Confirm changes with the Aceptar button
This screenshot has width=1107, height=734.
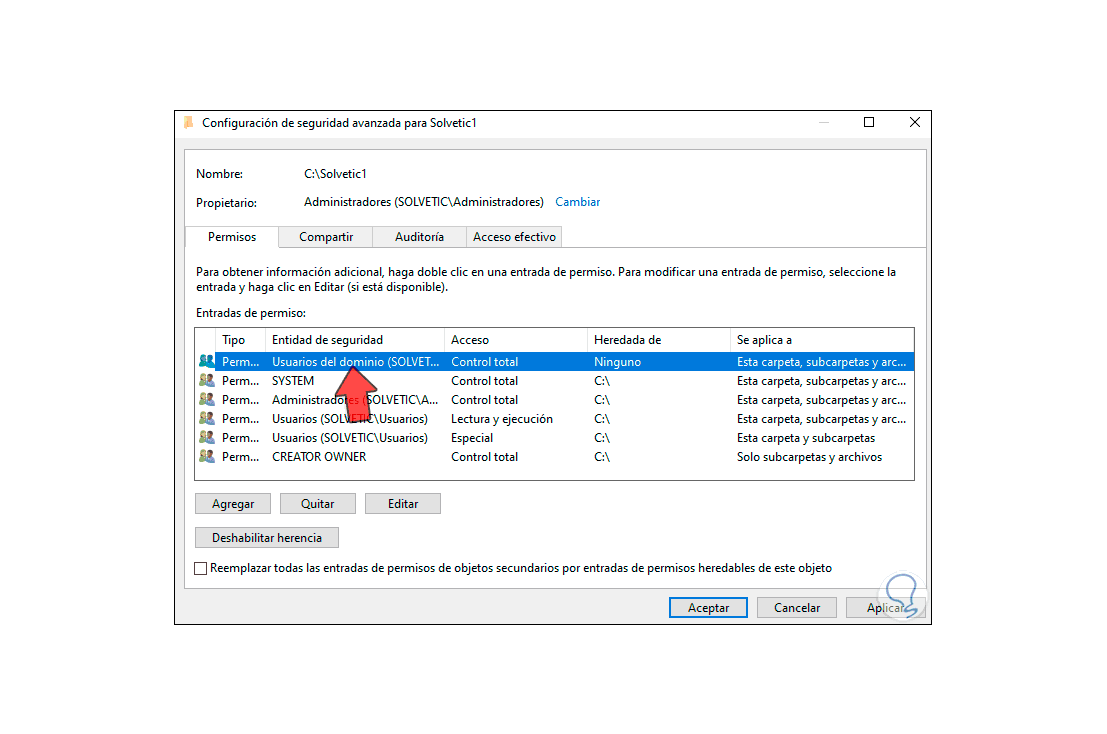pyautogui.click(x=707, y=607)
